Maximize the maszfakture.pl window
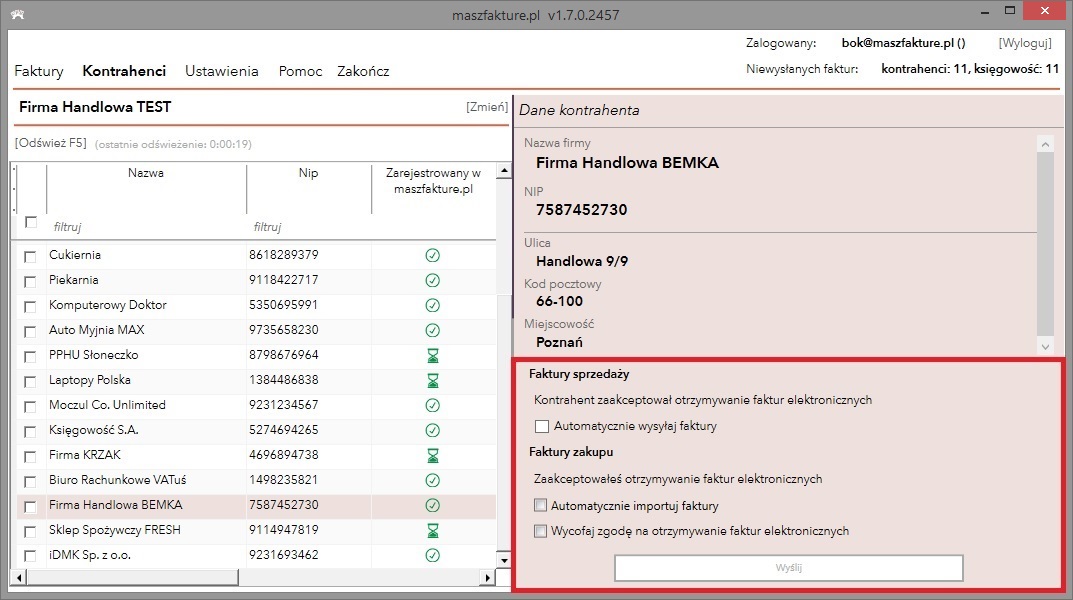The width and height of the screenshot is (1073, 600). tap(1009, 11)
